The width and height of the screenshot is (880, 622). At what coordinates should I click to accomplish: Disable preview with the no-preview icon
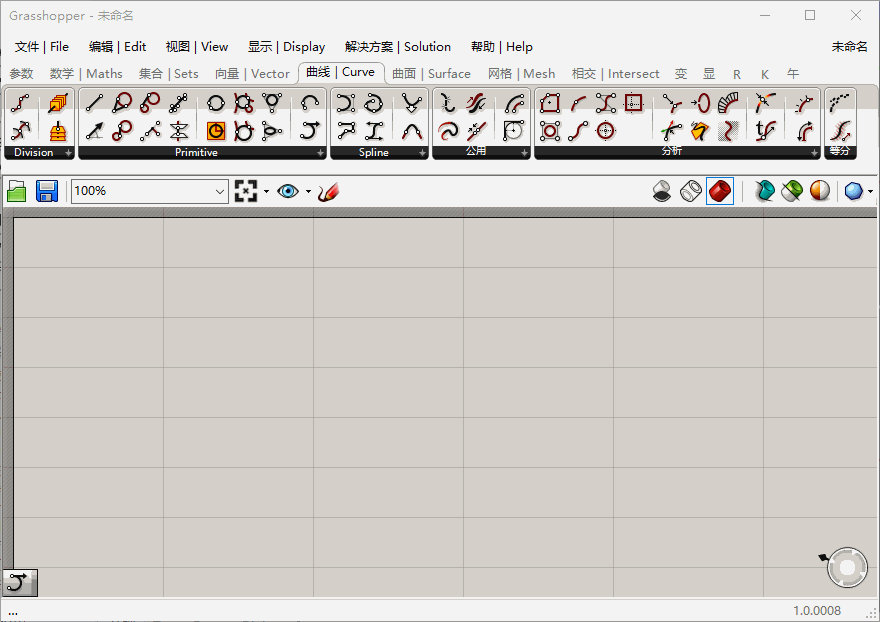662,191
